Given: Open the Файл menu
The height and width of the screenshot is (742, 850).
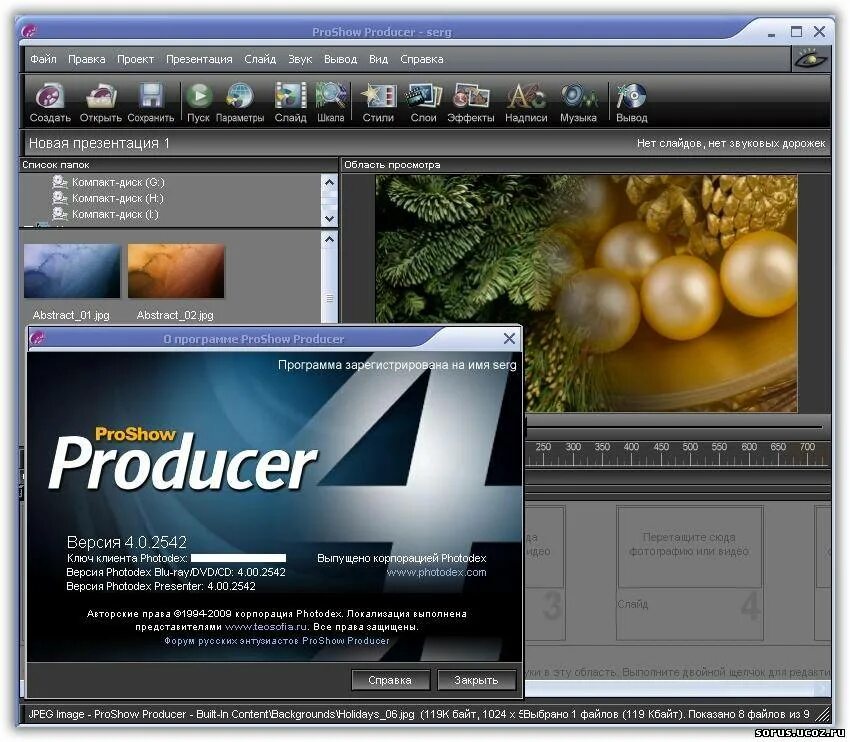Looking at the screenshot, I should coord(43,59).
